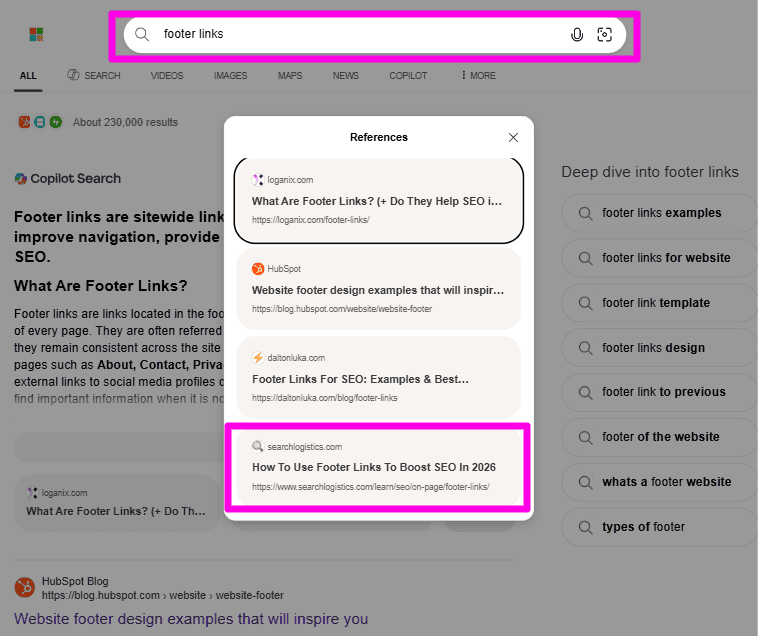Search for footer link template suggestion

(x=660, y=303)
